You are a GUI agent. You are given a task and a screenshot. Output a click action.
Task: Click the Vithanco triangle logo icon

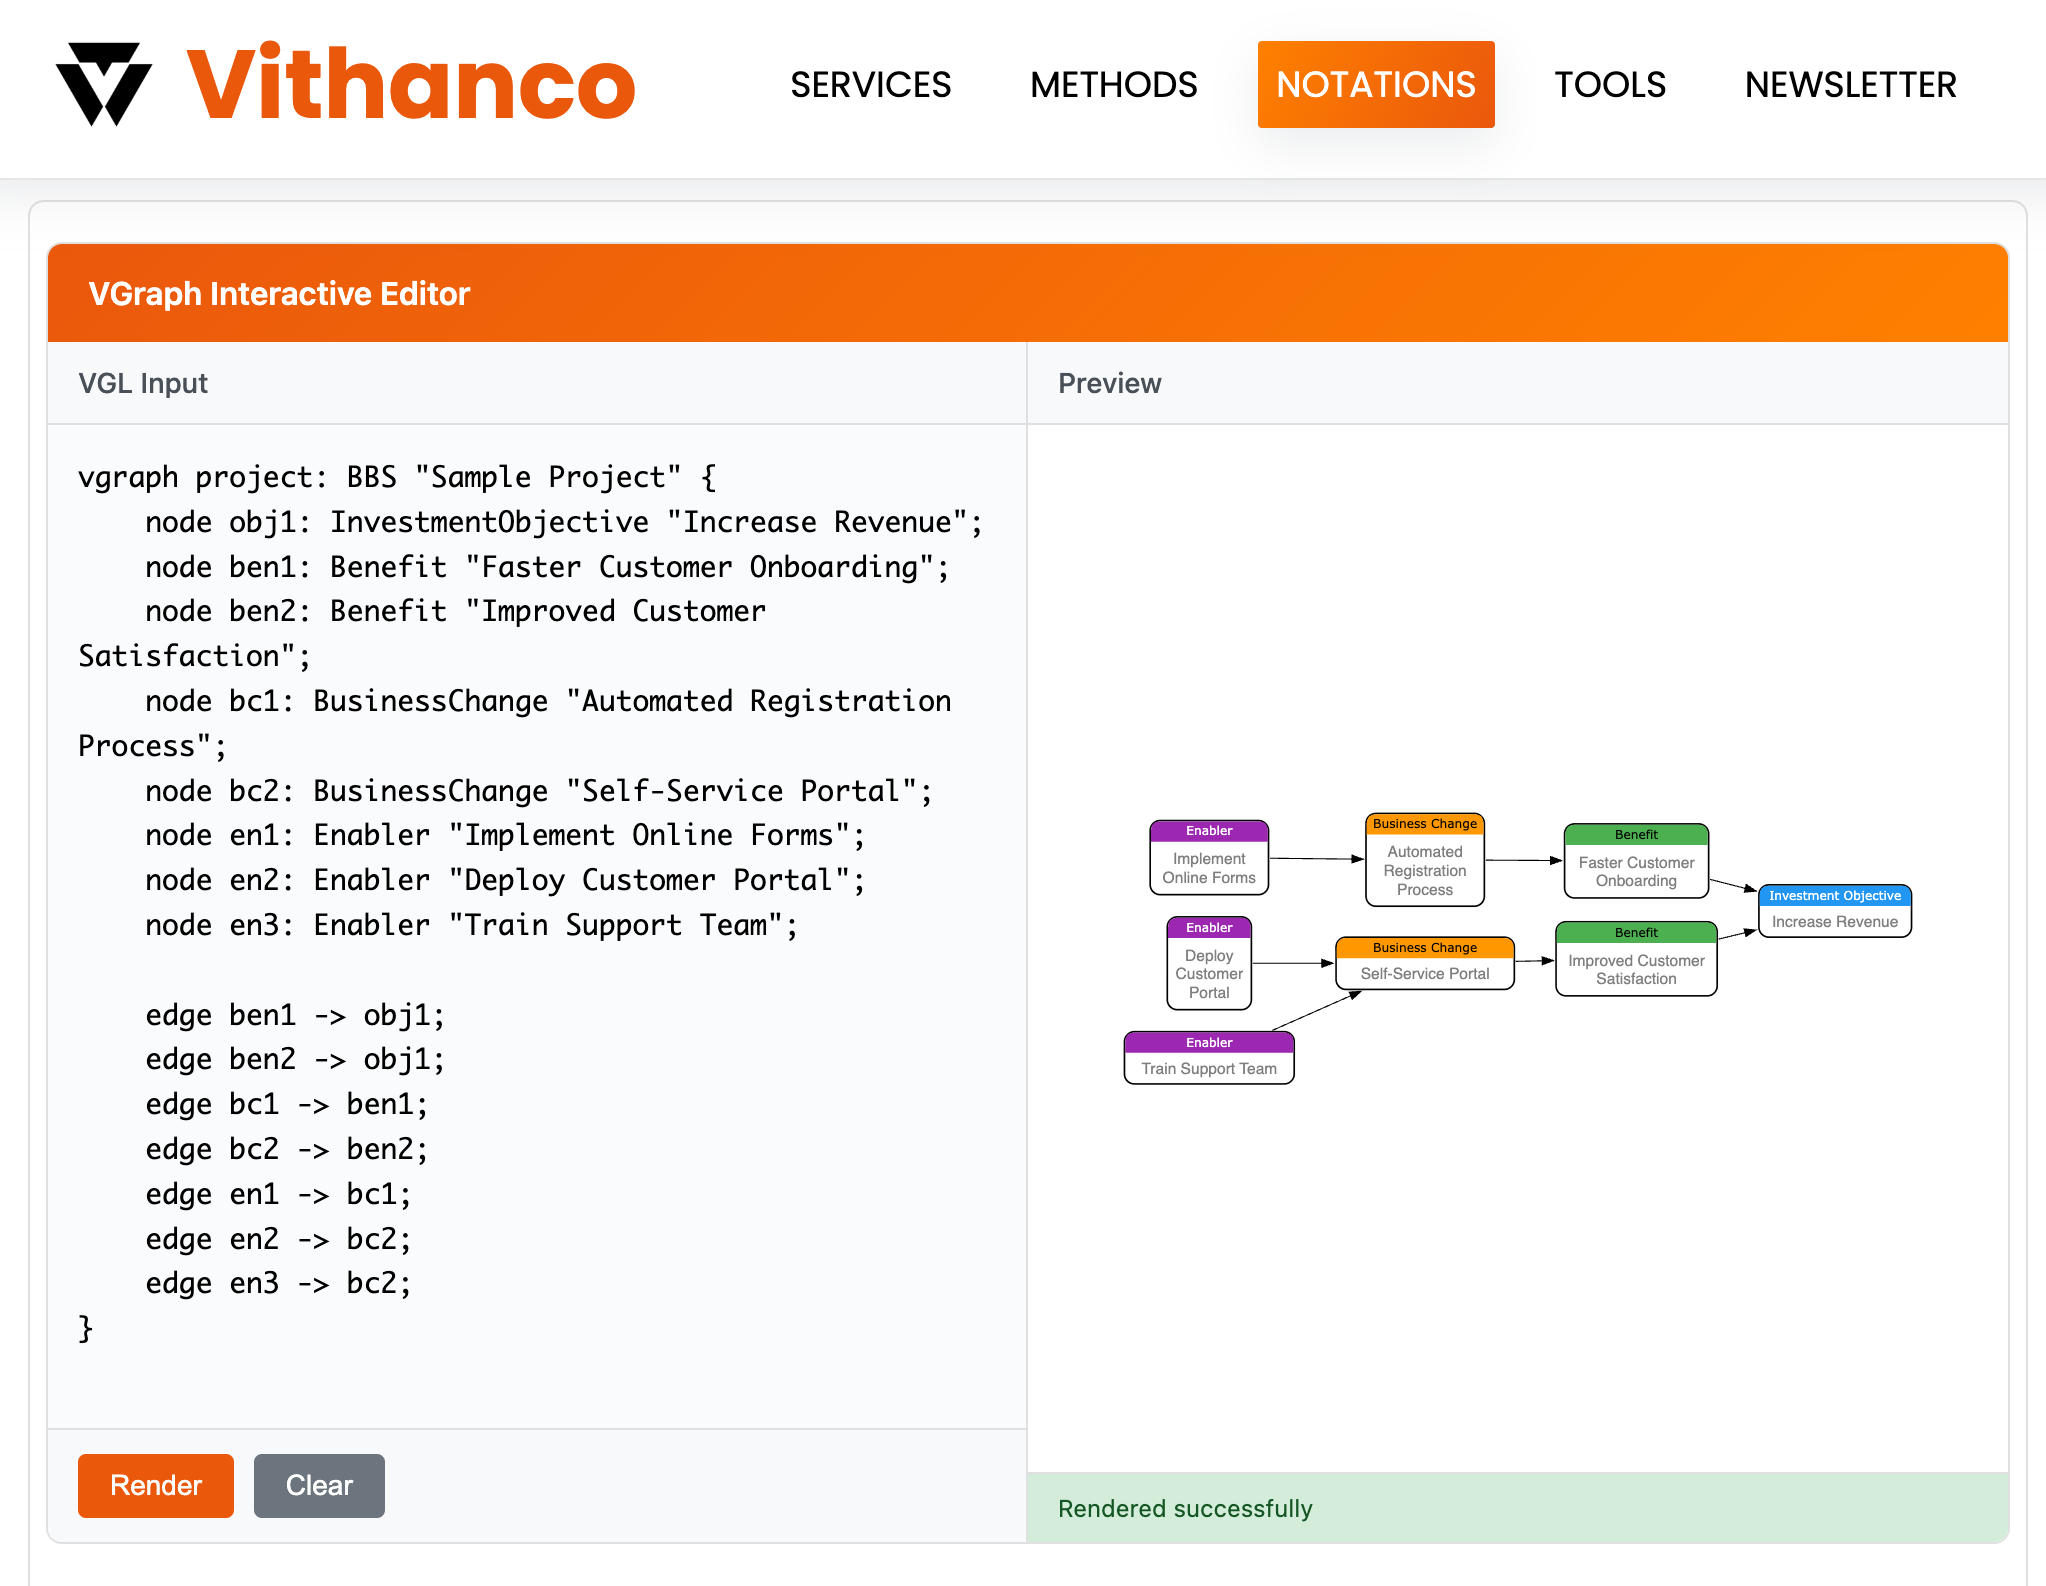104,84
